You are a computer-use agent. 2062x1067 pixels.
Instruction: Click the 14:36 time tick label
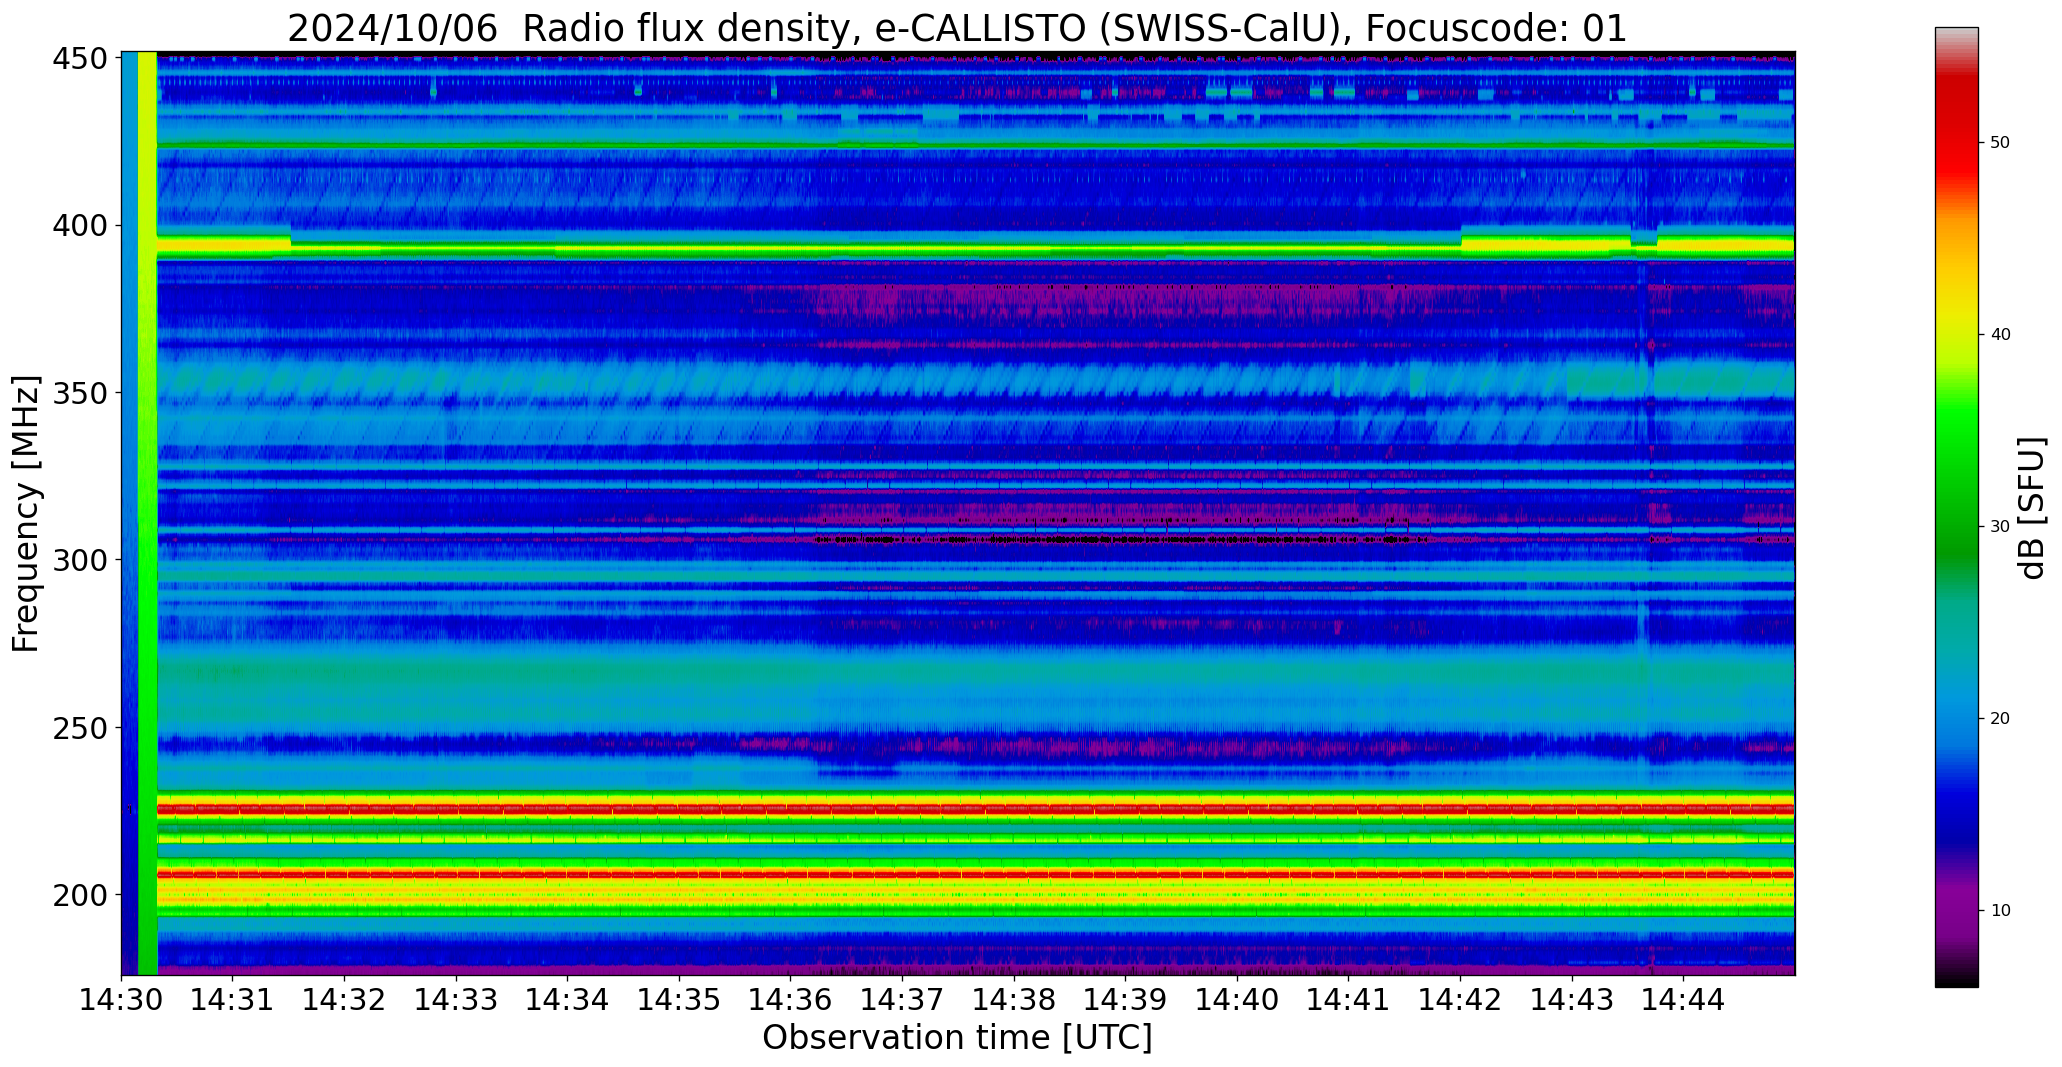coord(791,999)
